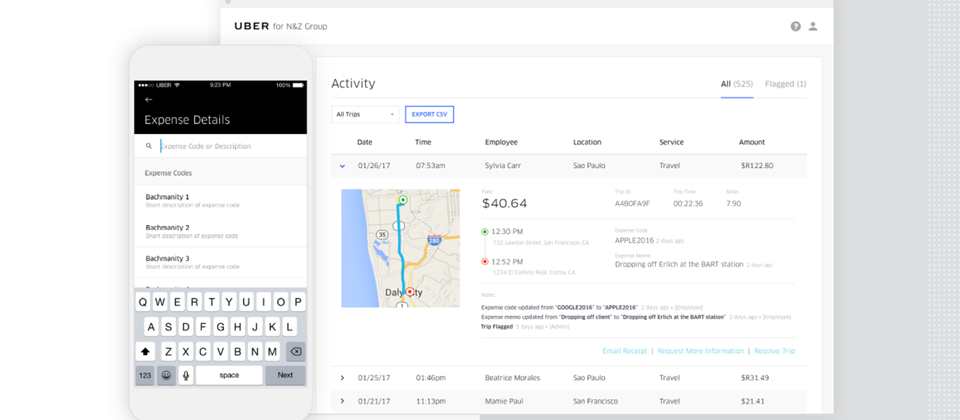Click the Employee column header
This screenshot has width=960, height=420.
click(501, 142)
